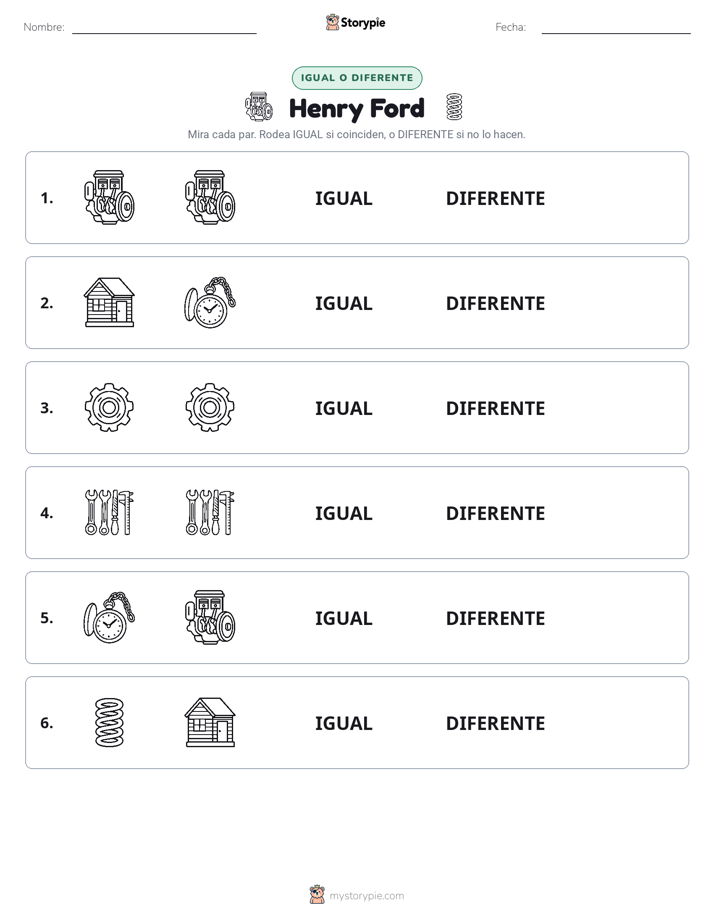Viewport: 714px width, 924px height.
Task: Click the coil spring icon in row 6
Action: [x=110, y=722]
